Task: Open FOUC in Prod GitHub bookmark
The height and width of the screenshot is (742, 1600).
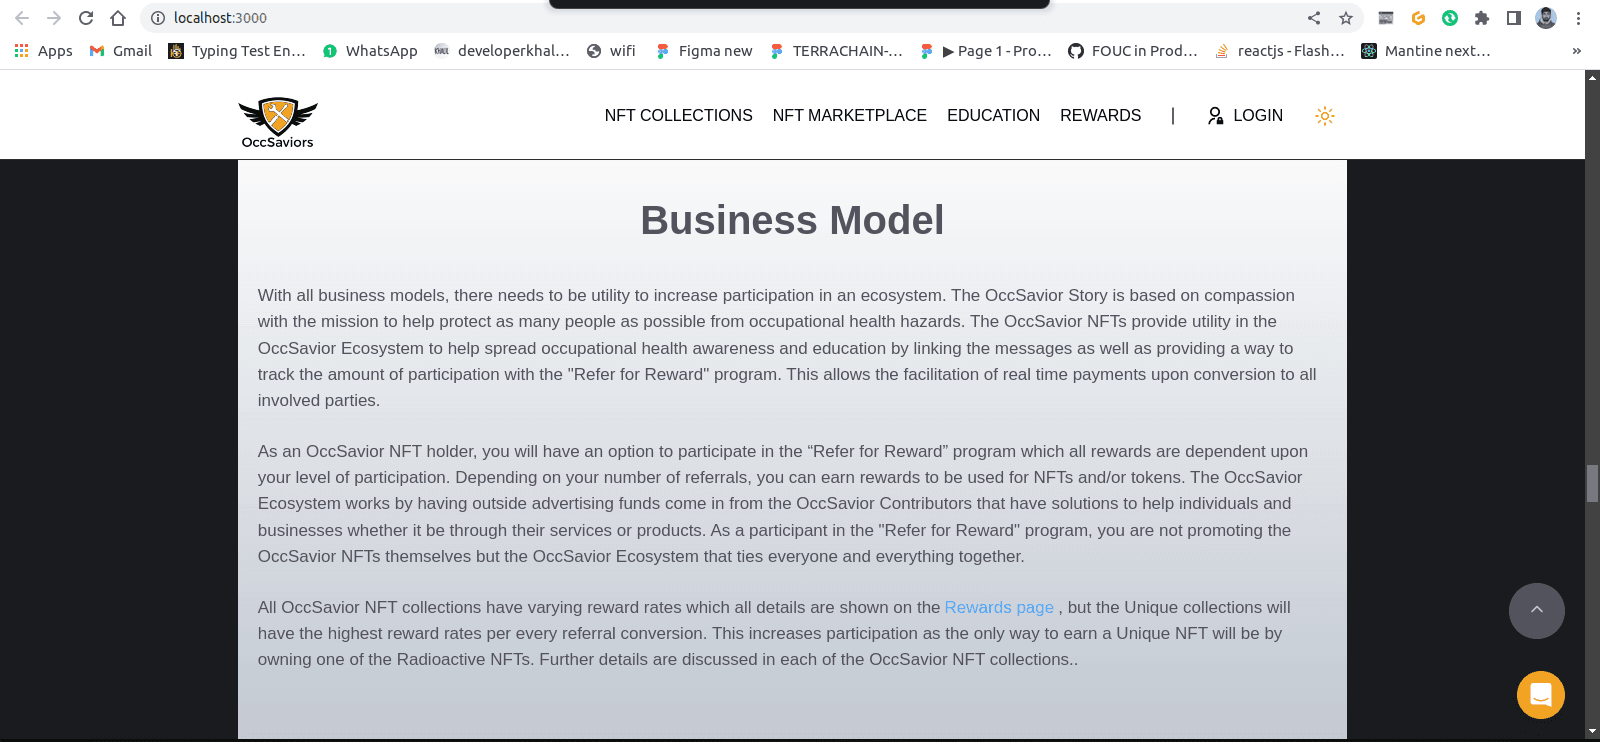Action: click(1133, 51)
